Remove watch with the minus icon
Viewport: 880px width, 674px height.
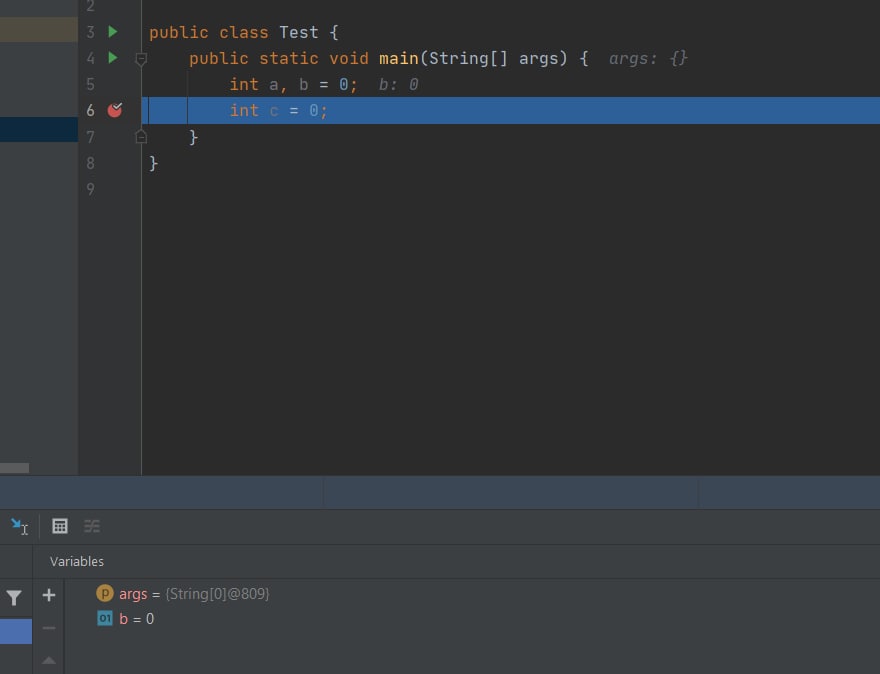tap(49, 628)
